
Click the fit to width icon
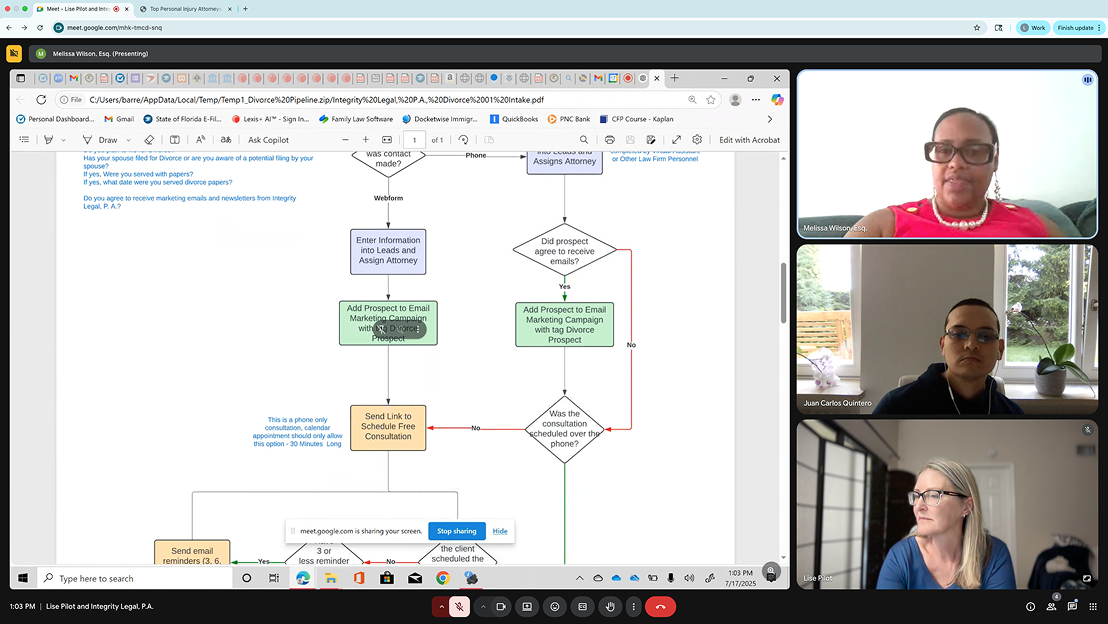[x=387, y=140]
